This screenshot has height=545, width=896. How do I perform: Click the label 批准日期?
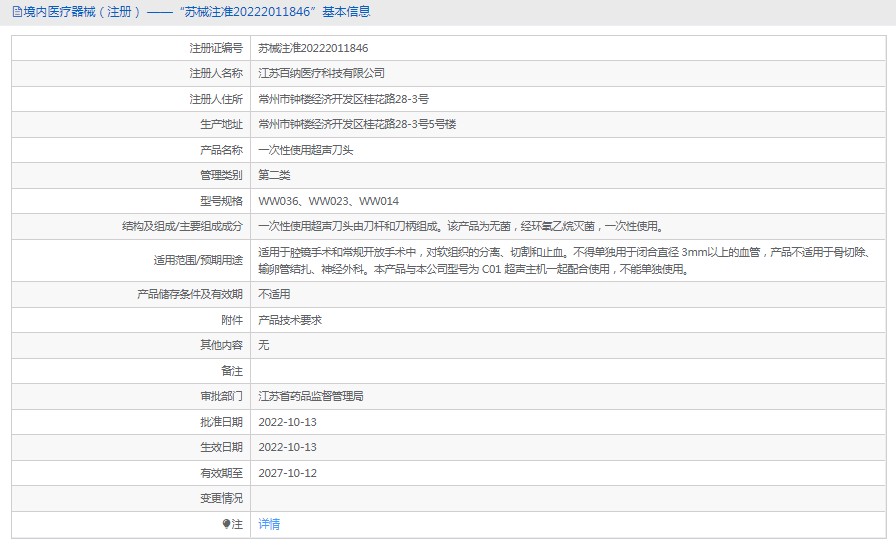[x=221, y=422]
